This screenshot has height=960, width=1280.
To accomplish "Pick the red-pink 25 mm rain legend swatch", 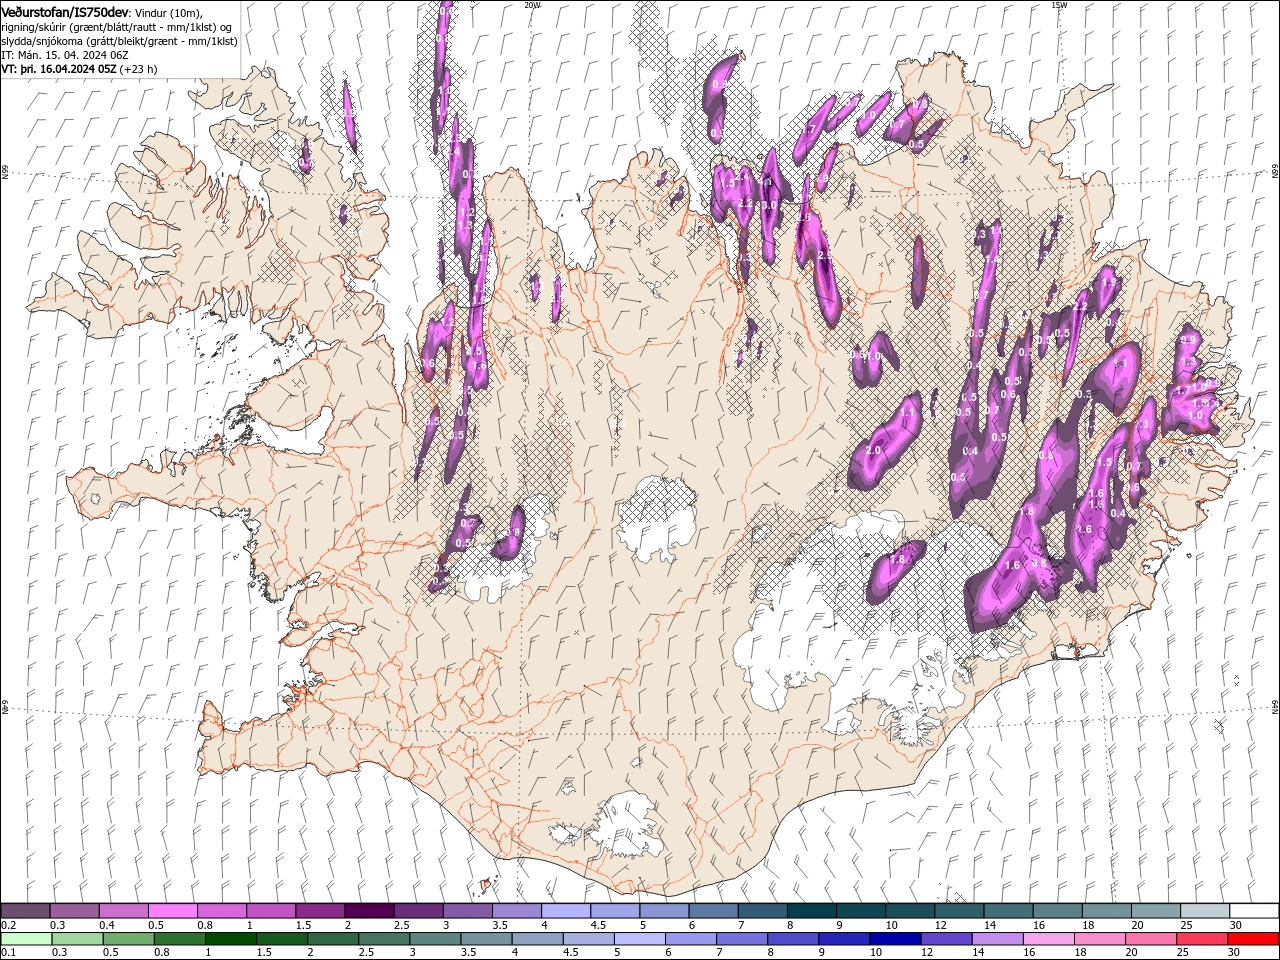I will tap(1203, 939).
